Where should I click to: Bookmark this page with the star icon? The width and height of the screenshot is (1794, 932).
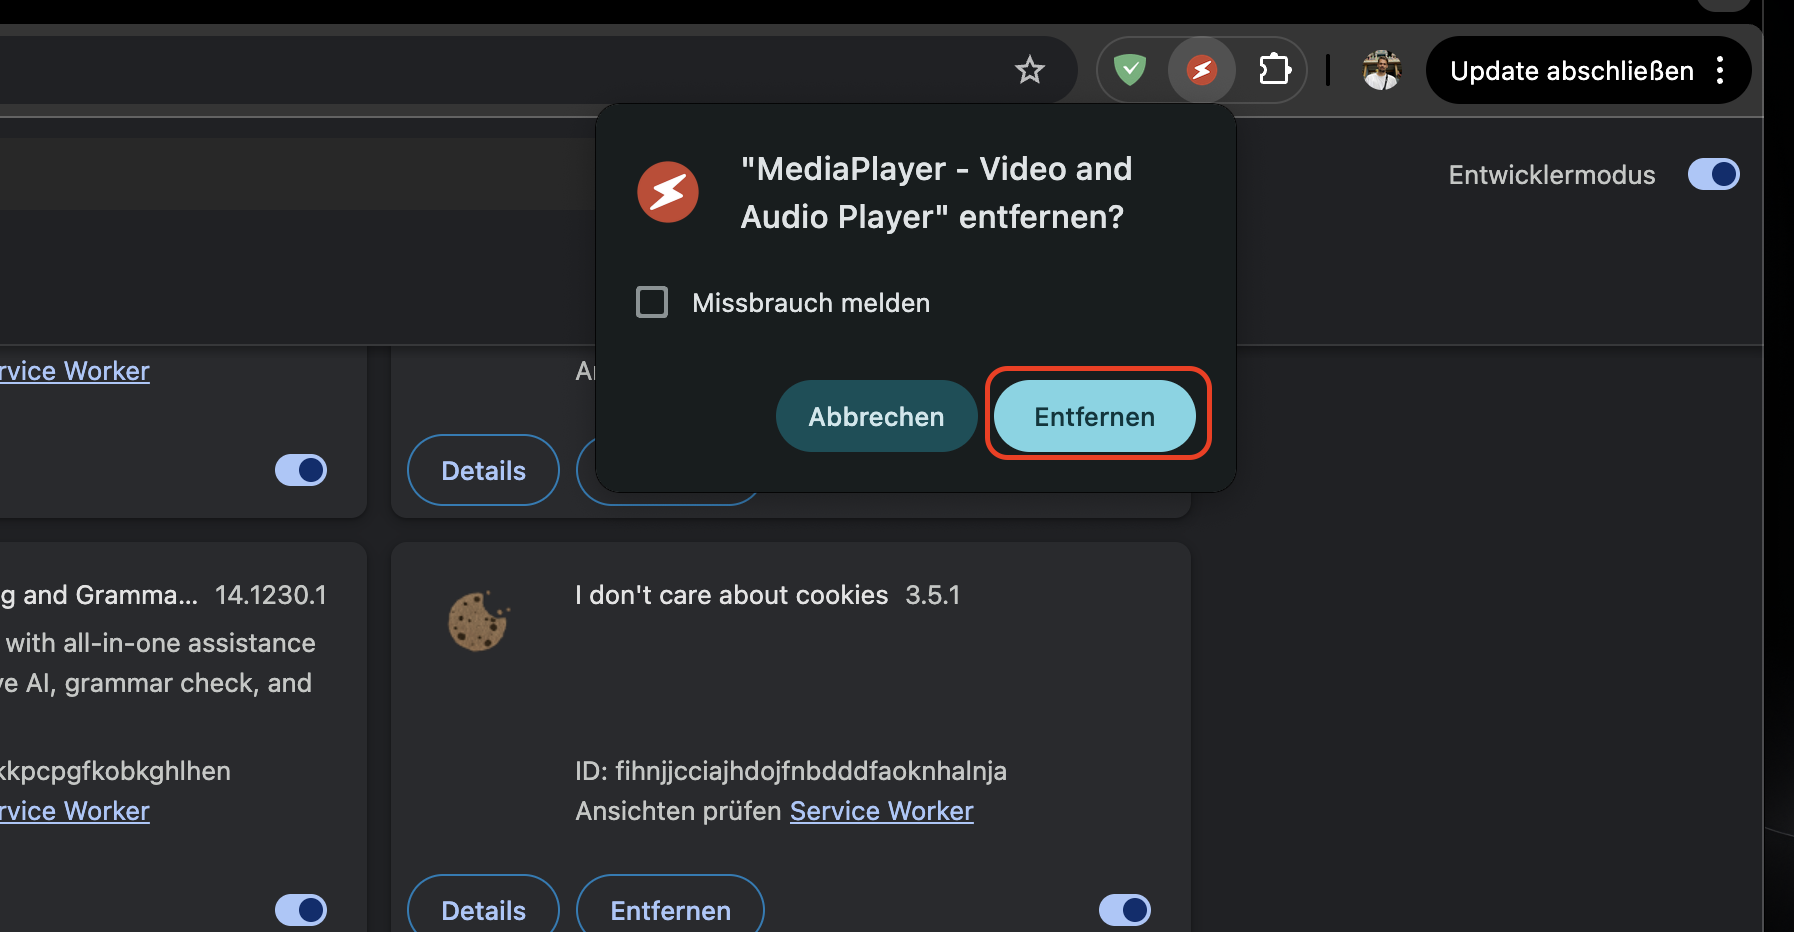1029,70
